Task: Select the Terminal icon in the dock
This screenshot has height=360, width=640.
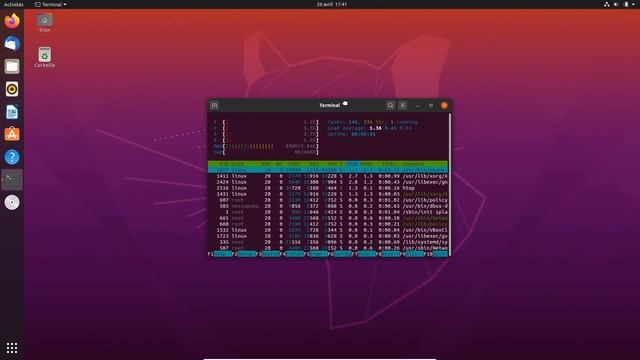Action: coord(12,180)
